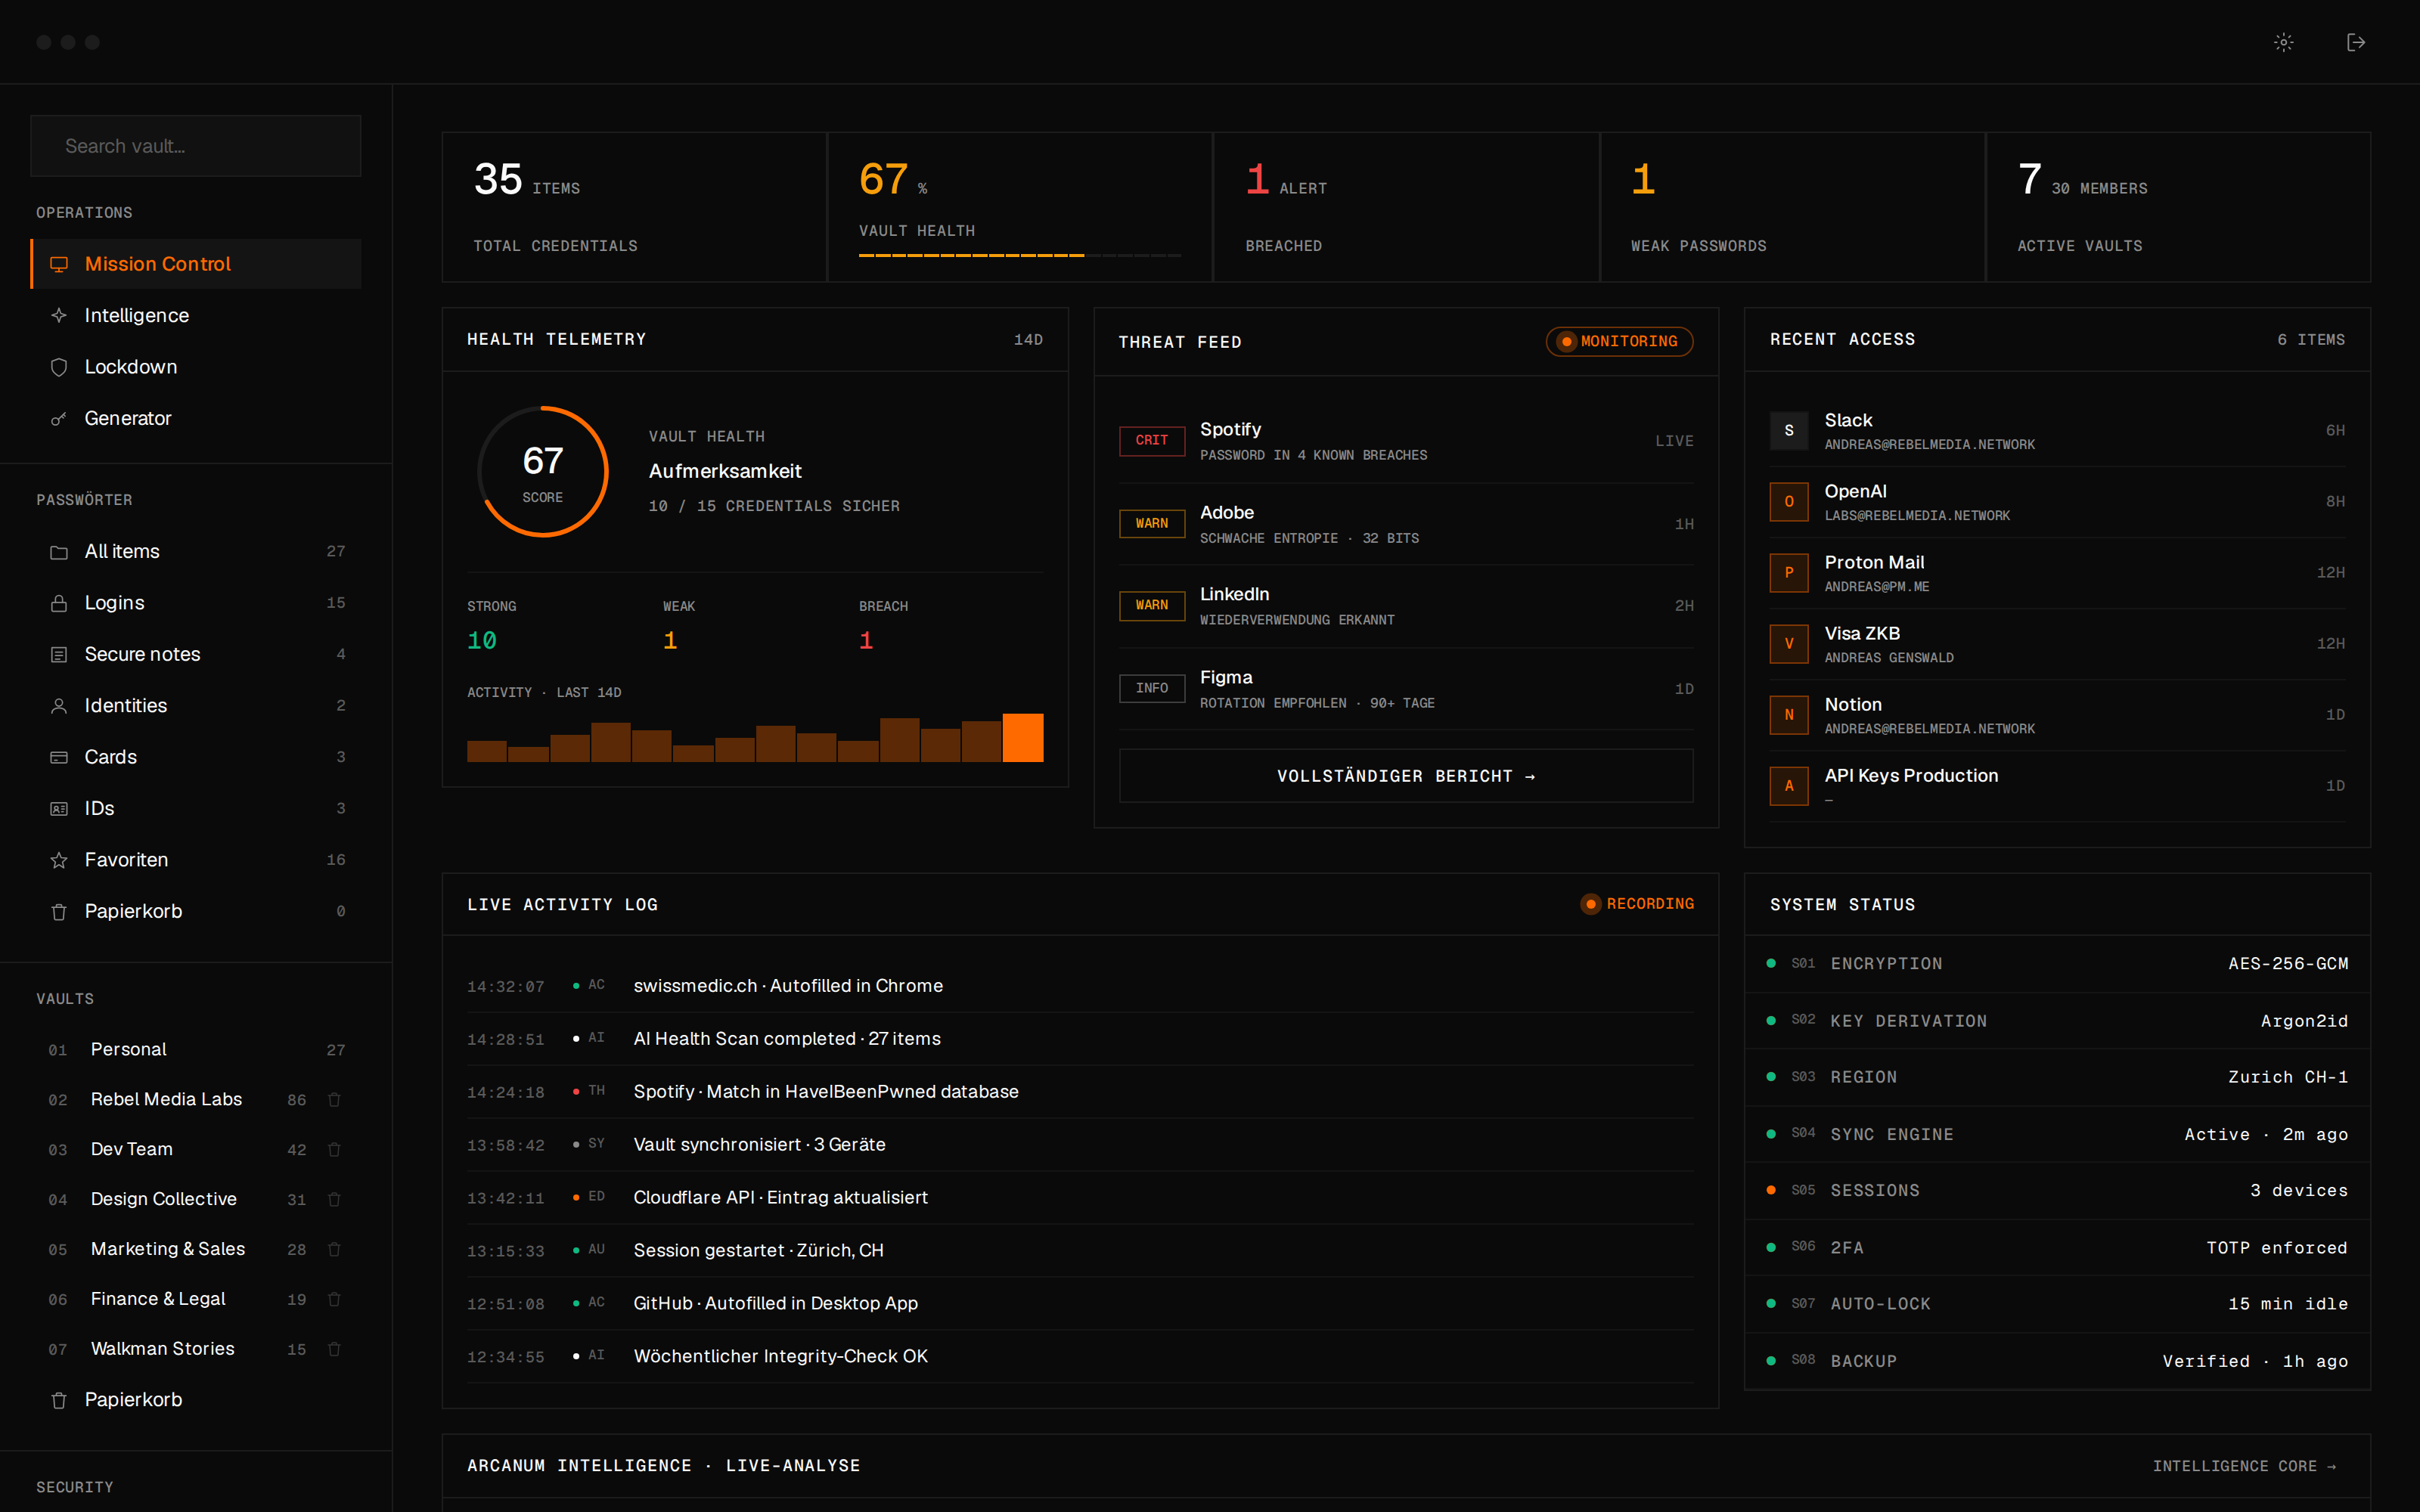Select the Spotify HaveIBeenPwned log entry
This screenshot has width=2420, height=1512.
click(x=1080, y=1092)
